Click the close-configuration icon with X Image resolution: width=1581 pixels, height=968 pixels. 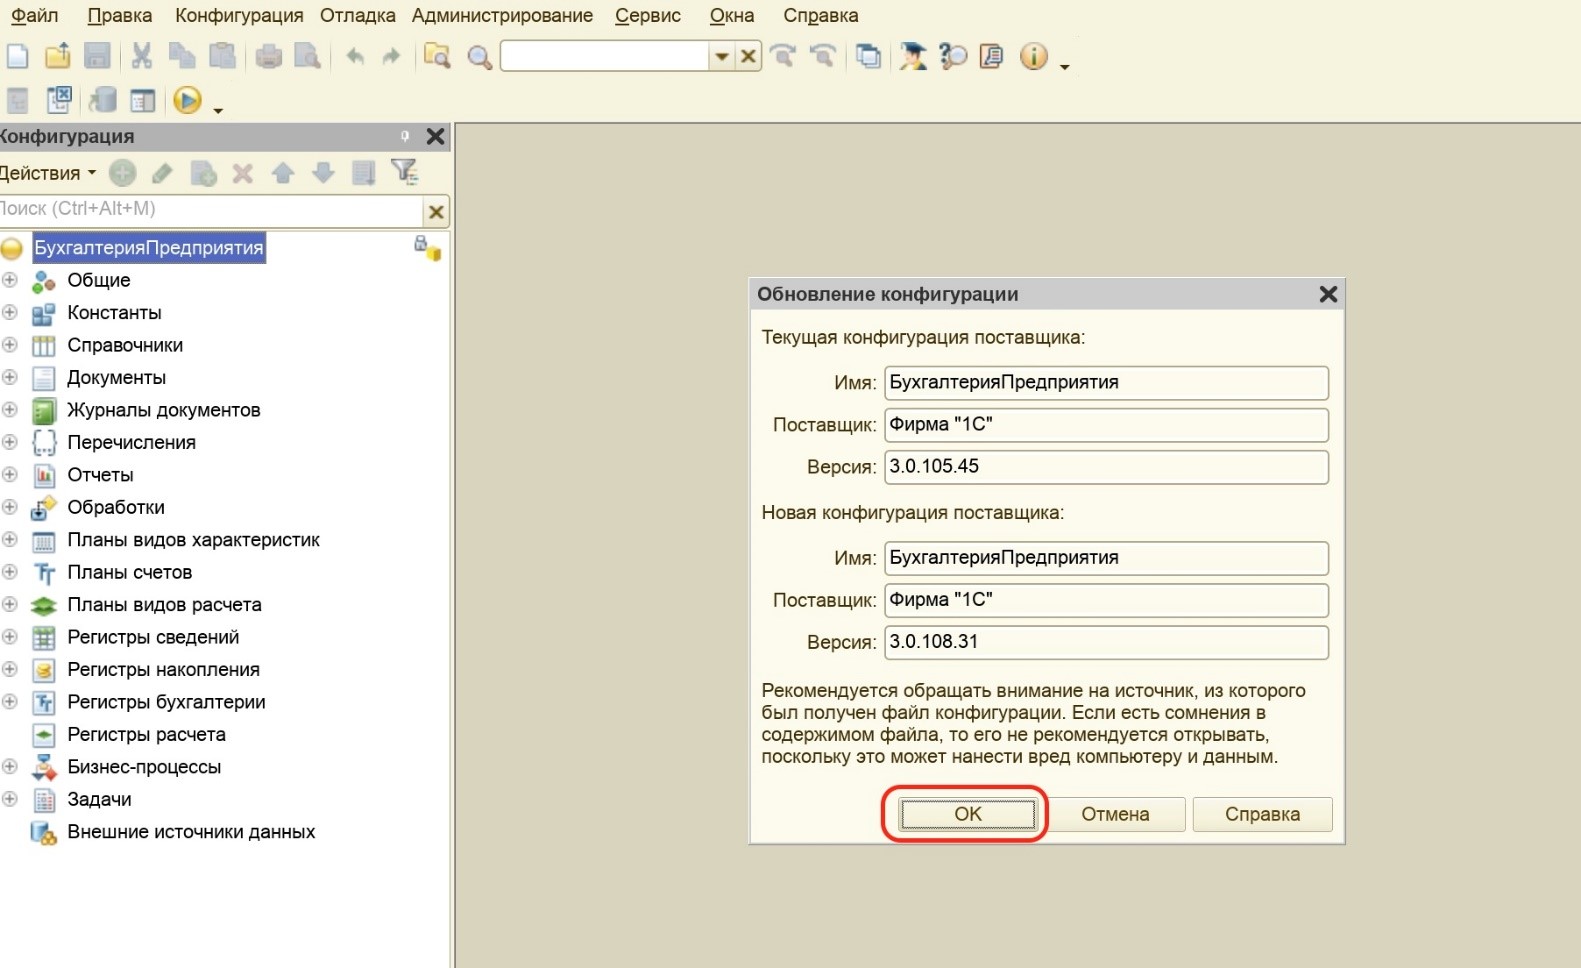(x=60, y=99)
